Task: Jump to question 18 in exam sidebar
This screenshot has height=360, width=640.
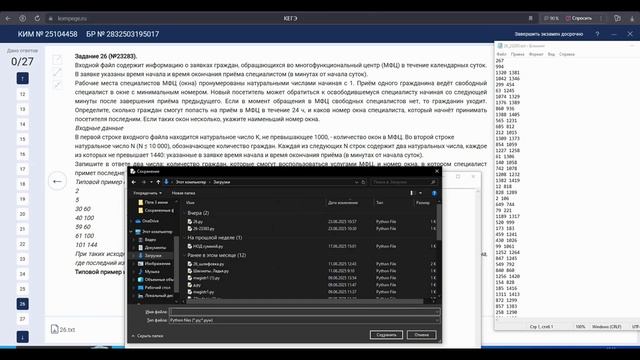Action: (22, 184)
